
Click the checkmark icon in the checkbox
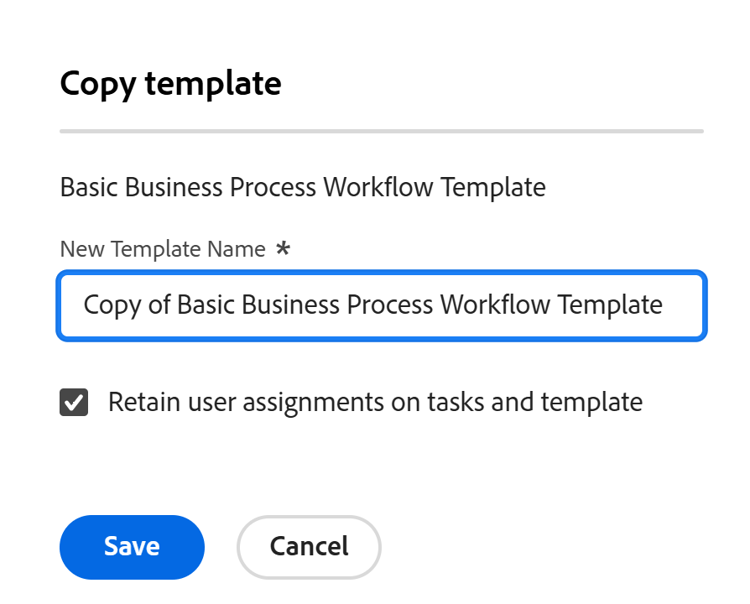(74, 403)
